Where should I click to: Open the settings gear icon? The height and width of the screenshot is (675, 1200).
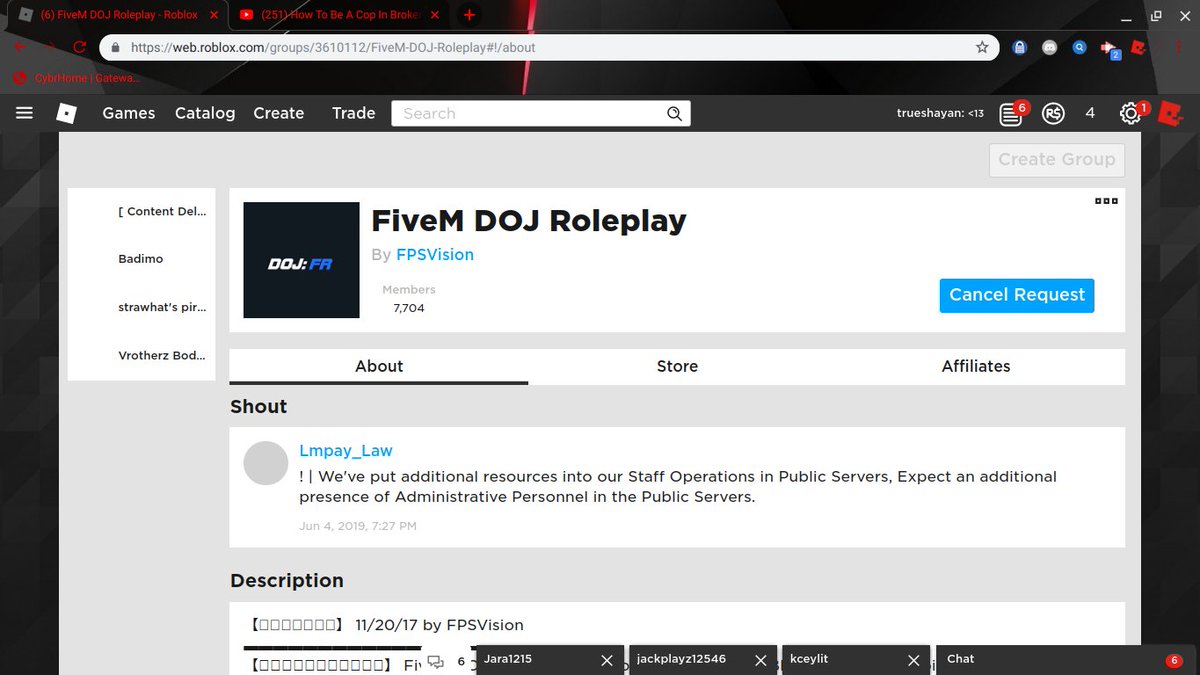click(x=1131, y=114)
